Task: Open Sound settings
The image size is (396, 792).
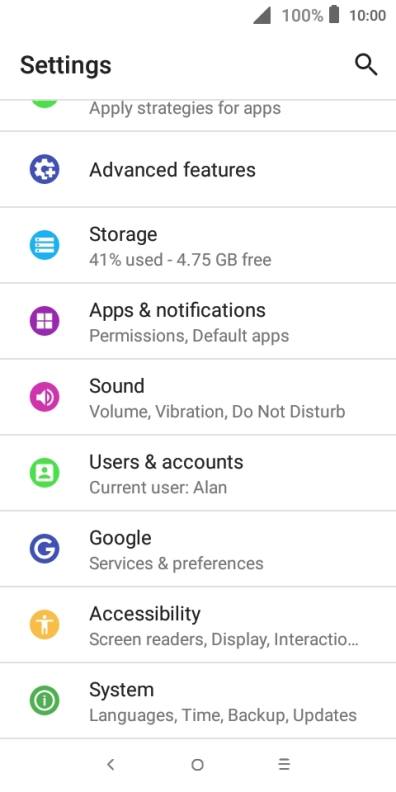Action: (198, 397)
